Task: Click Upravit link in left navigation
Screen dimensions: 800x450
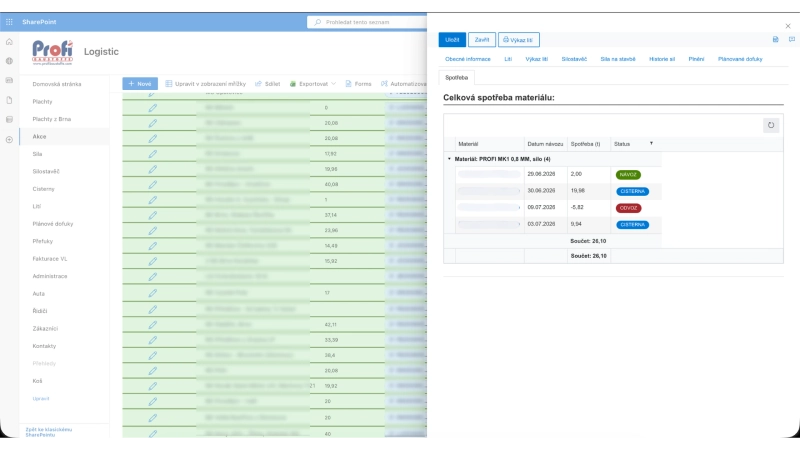Action: click(x=41, y=398)
